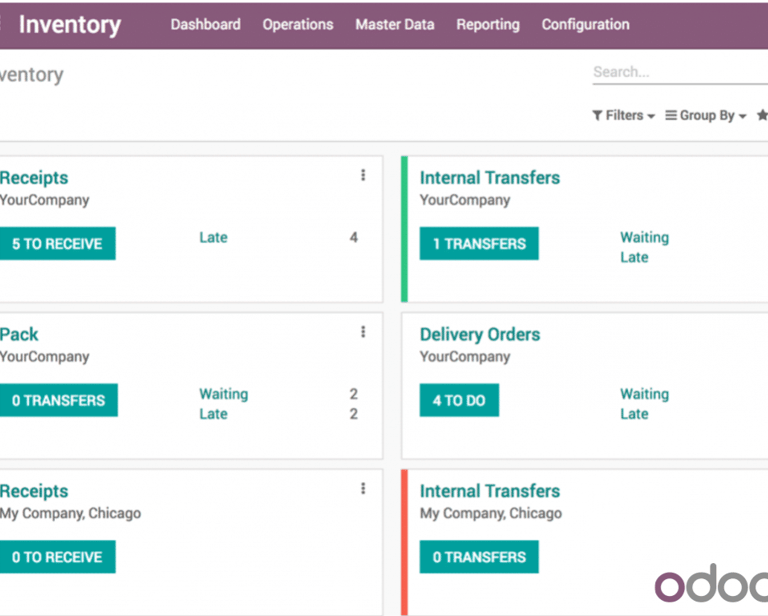This screenshot has height=616, width=768.
Task: Open Internal Transfers YourCompany card title
Action: (x=490, y=178)
